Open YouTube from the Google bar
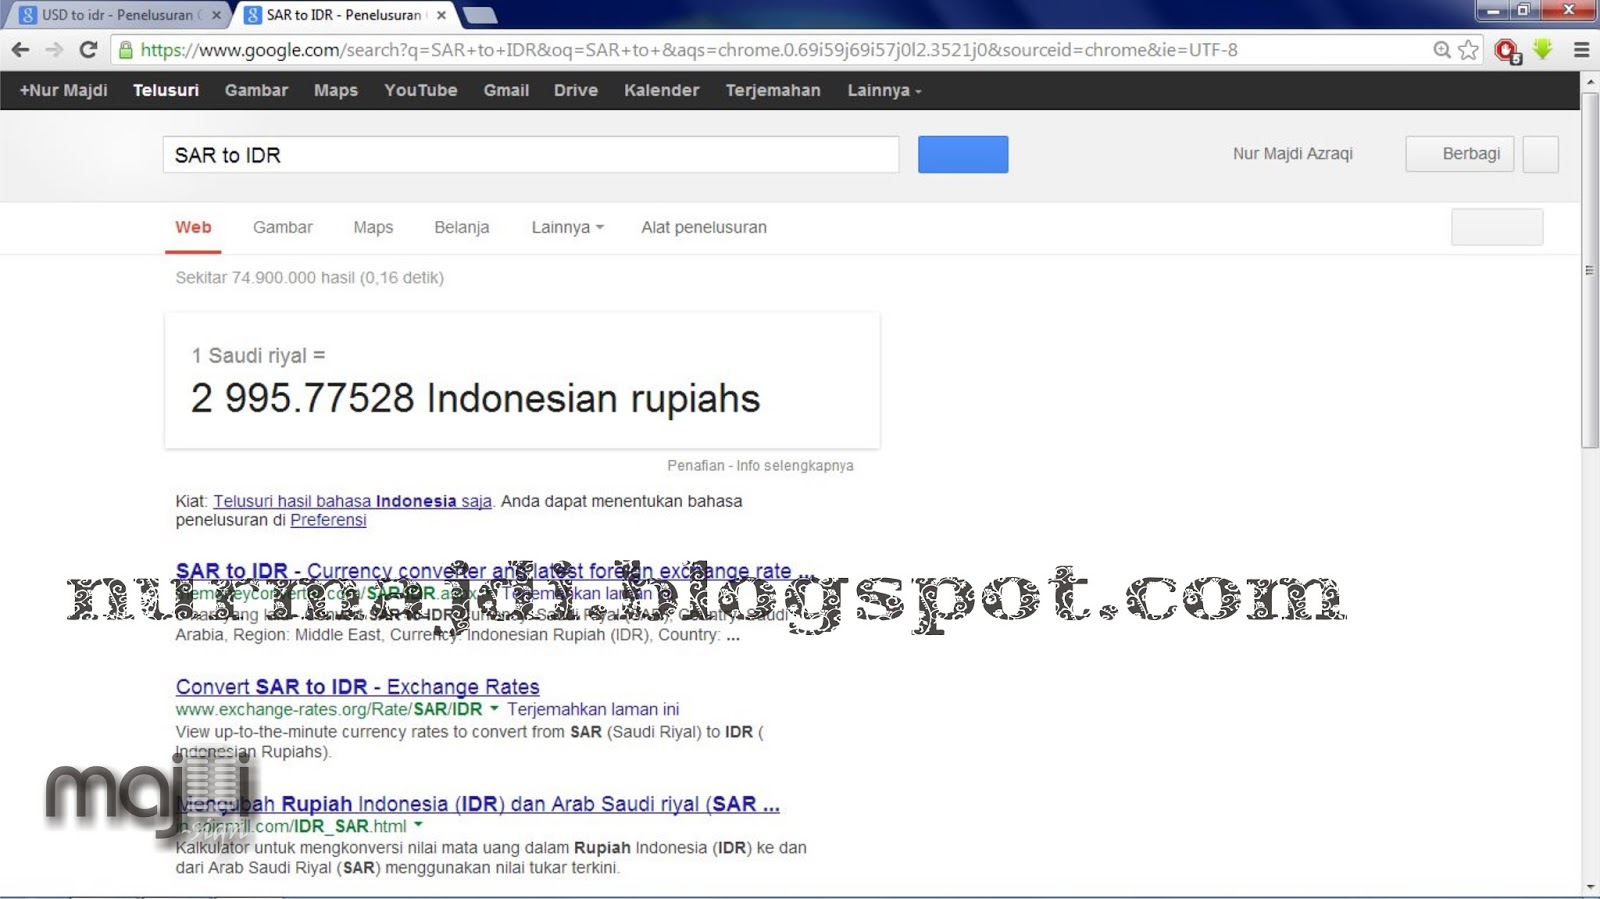The image size is (1600, 899). tap(421, 90)
